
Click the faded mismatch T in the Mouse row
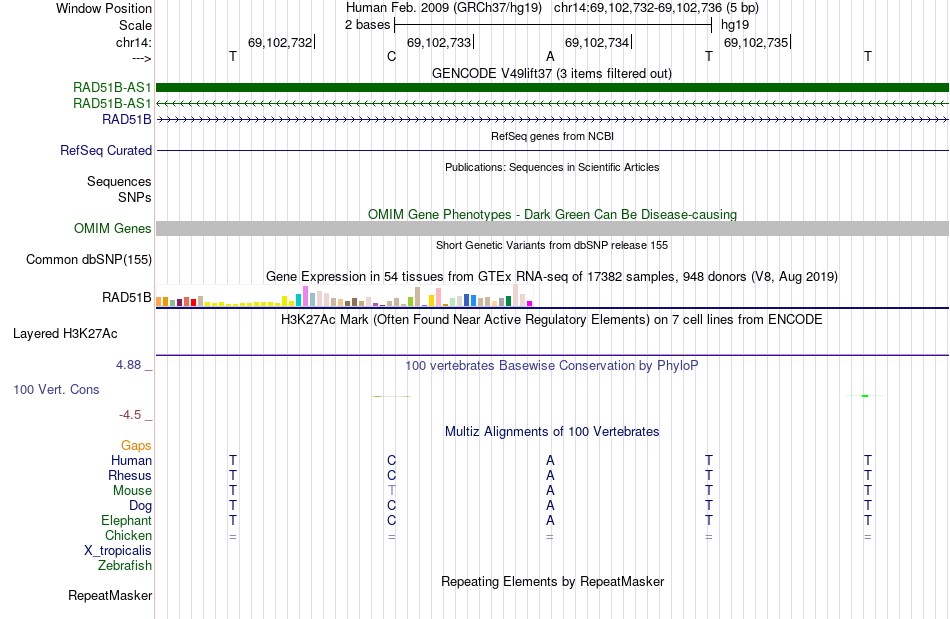click(391, 490)
